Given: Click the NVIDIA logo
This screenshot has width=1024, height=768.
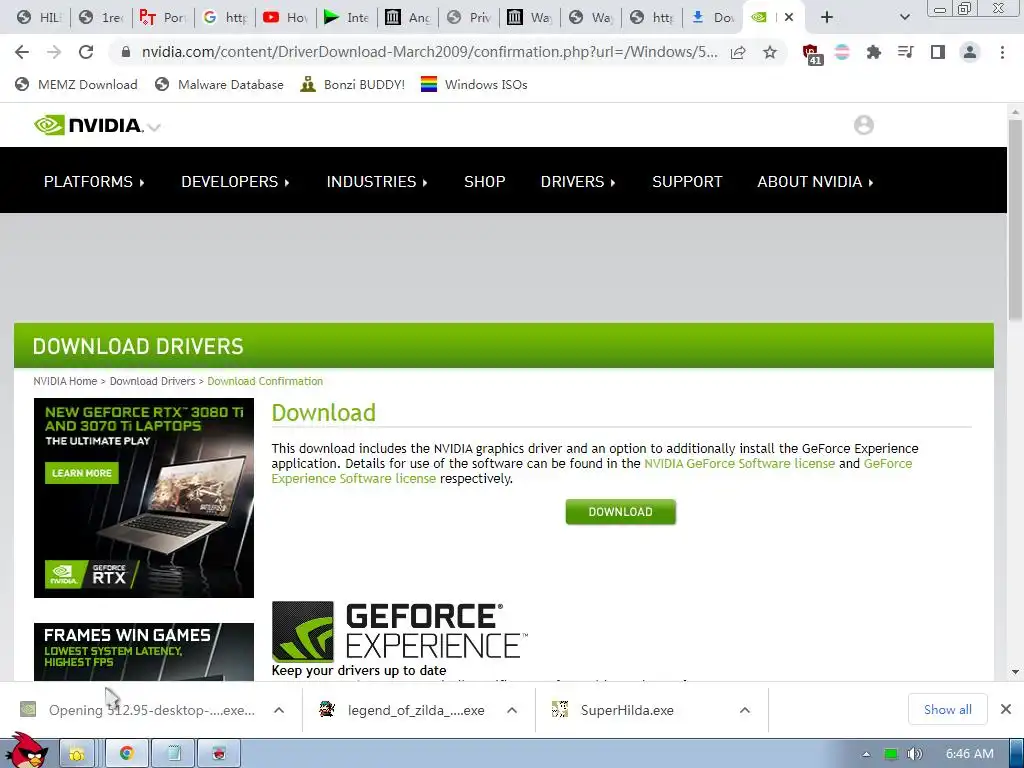Looking at the screenshot, I should click(x=88, y=125).
